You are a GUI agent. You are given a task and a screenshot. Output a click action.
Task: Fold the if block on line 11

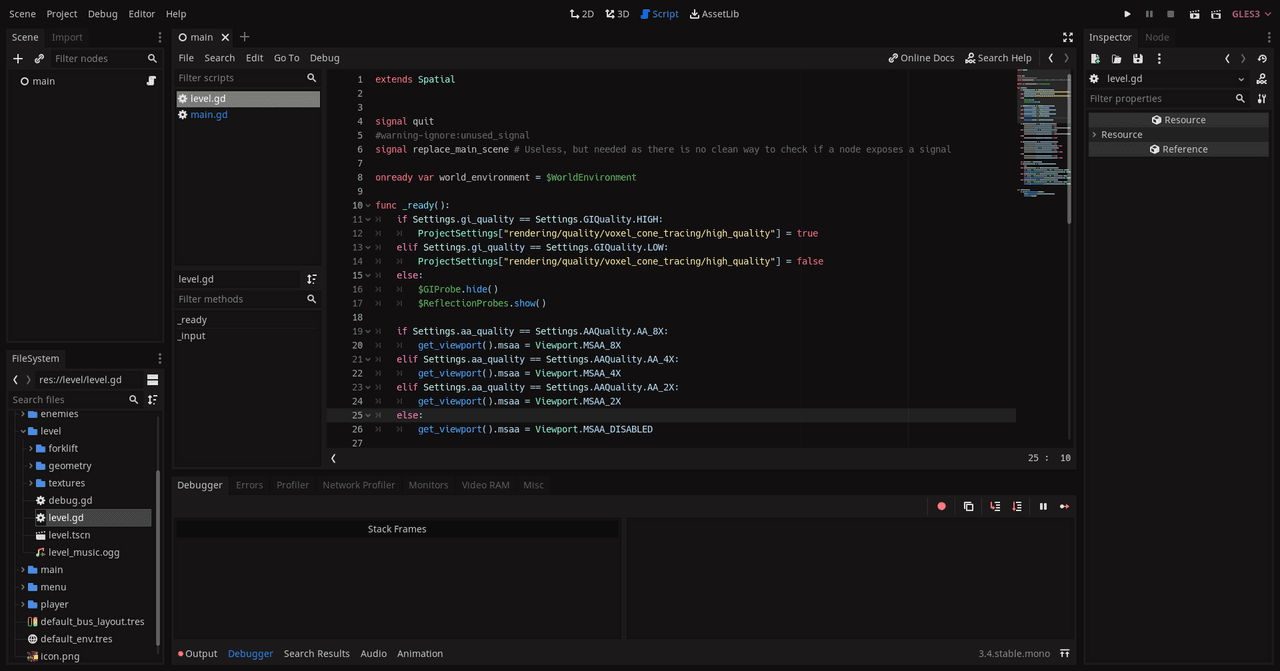click(366, 219)
